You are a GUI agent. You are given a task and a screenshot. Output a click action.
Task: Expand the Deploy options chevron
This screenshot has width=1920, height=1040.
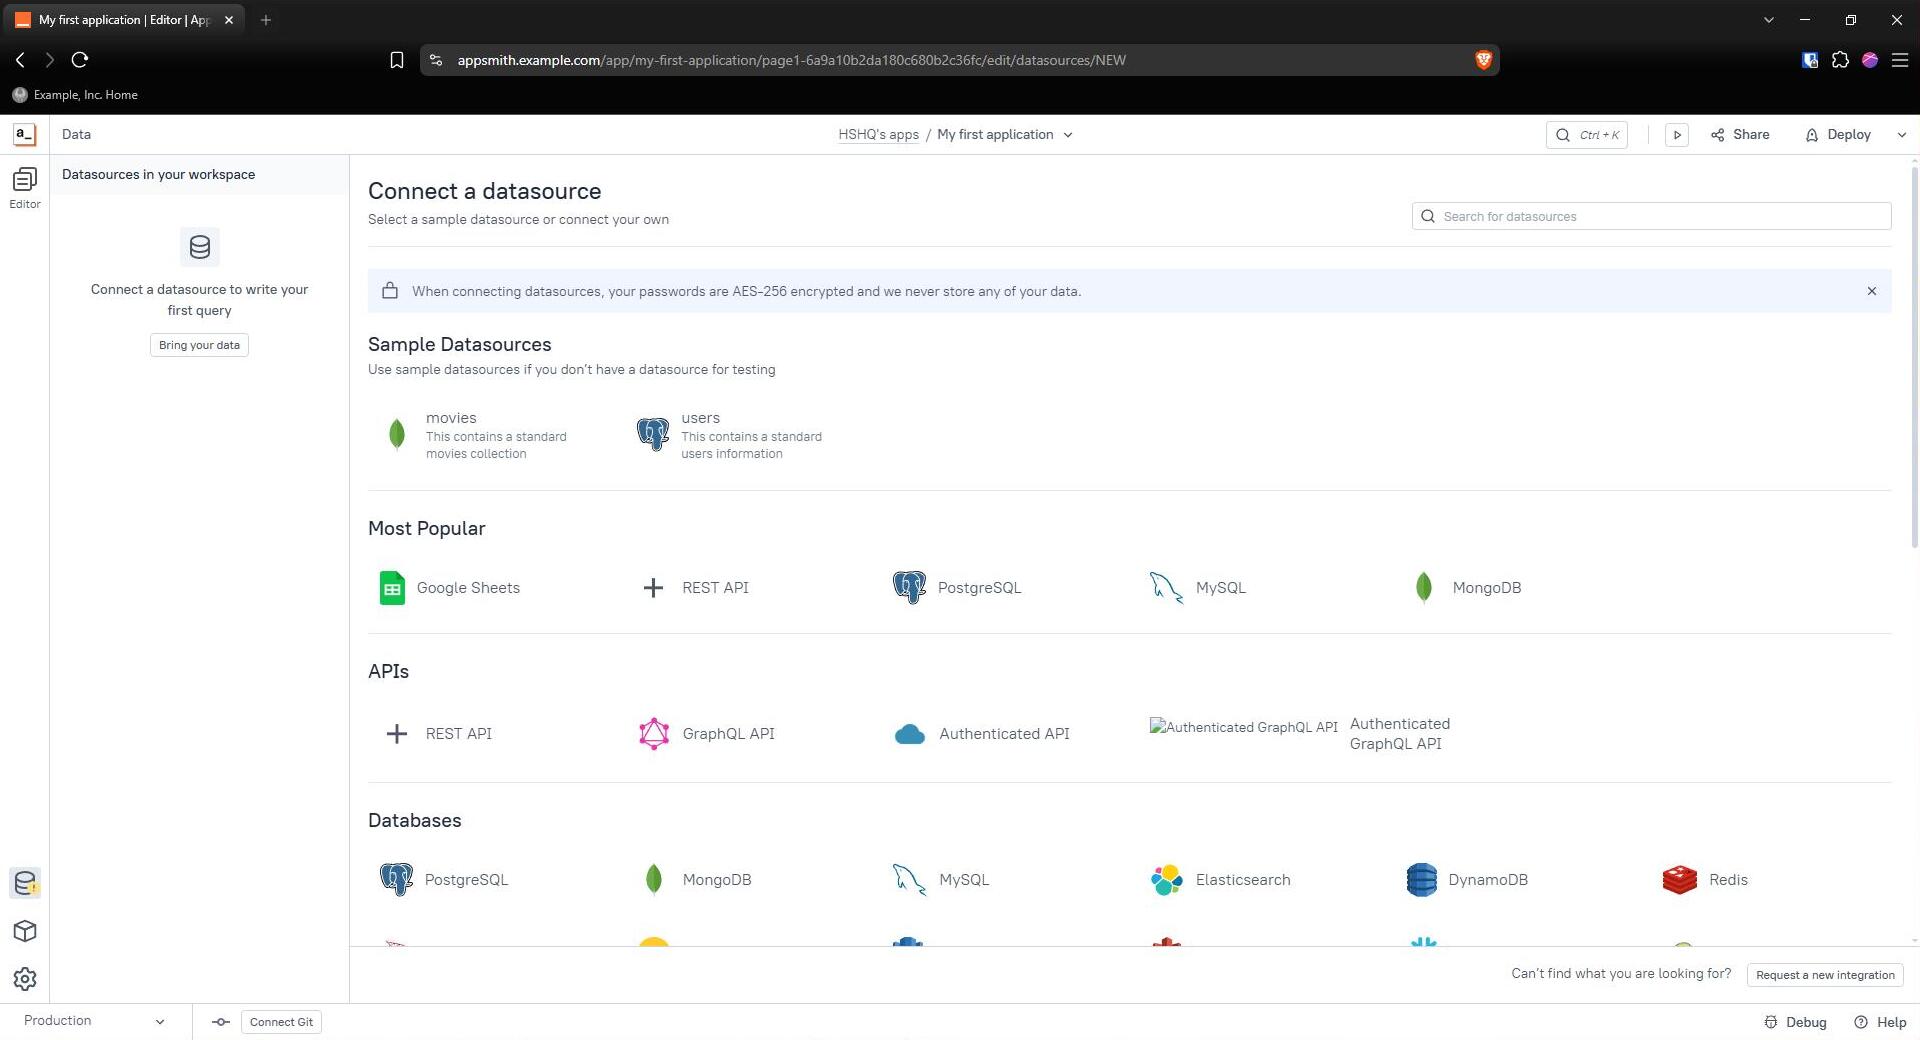(x=1901, y=135)
